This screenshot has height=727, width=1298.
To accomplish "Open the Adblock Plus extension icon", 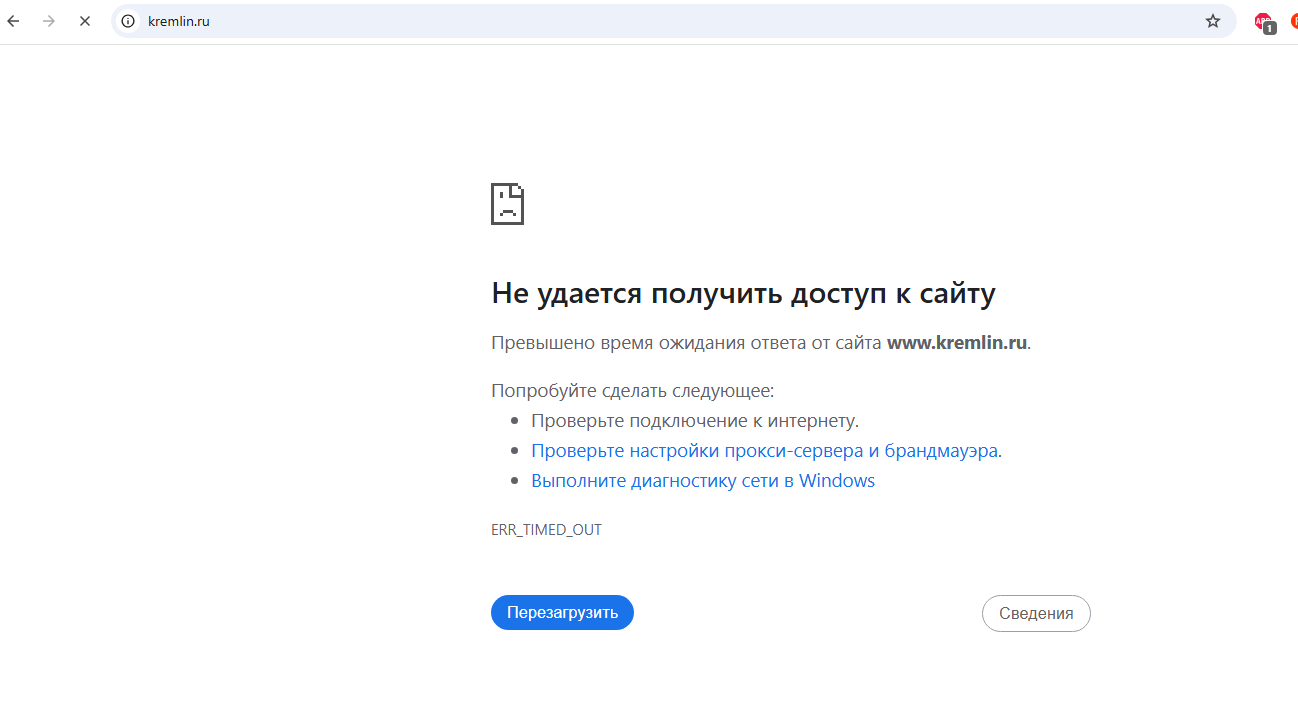I will tap(1264, 21).
